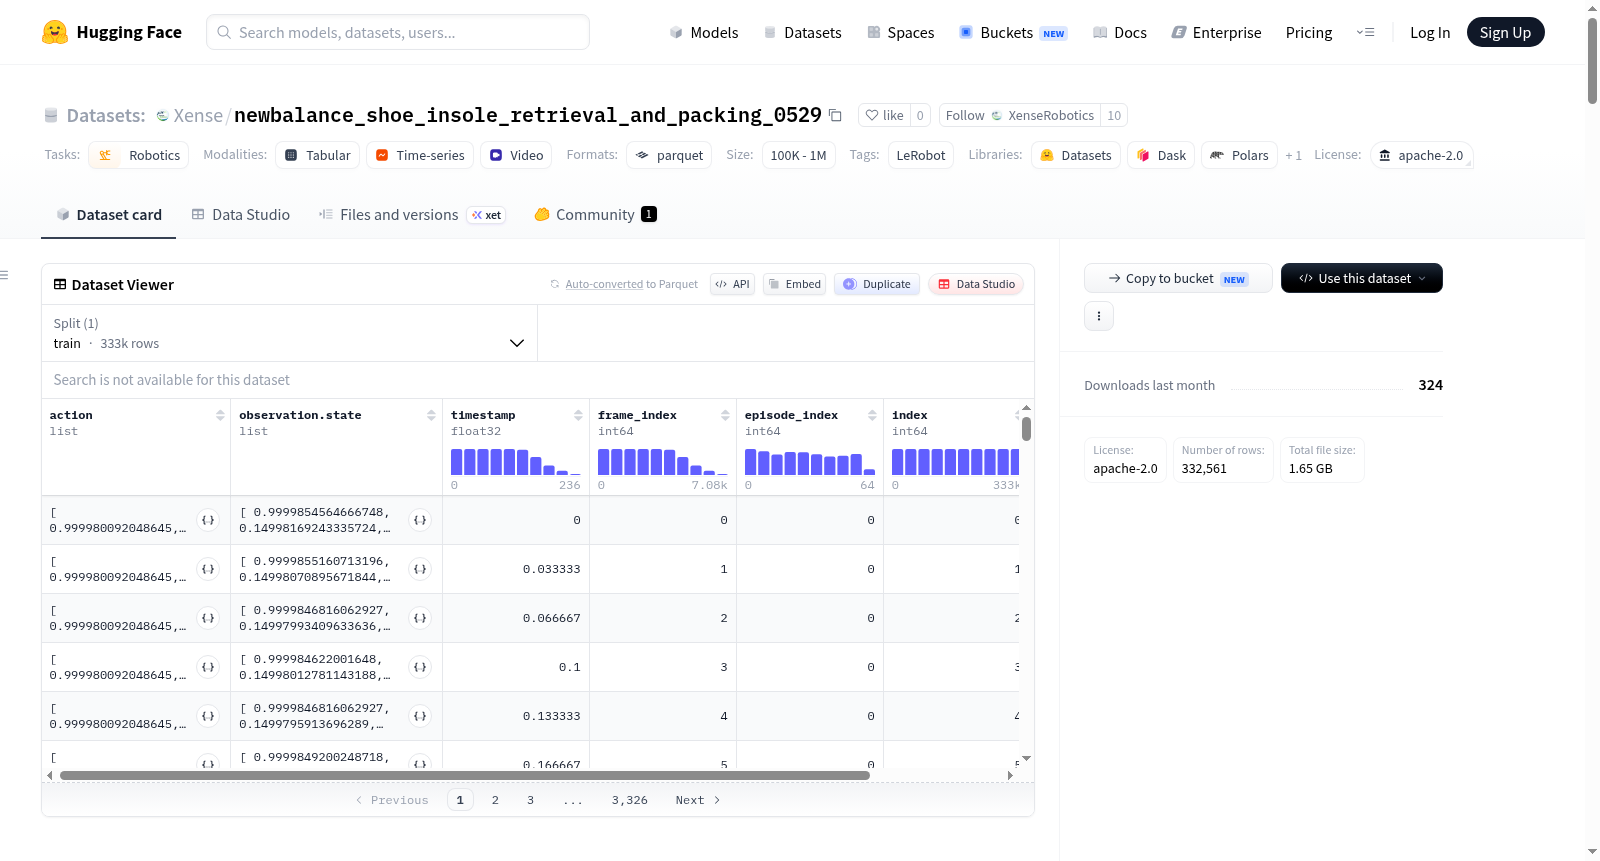Click the Embed button
The height and width of the screenshot is (861, 1600).
coord(795,284)
